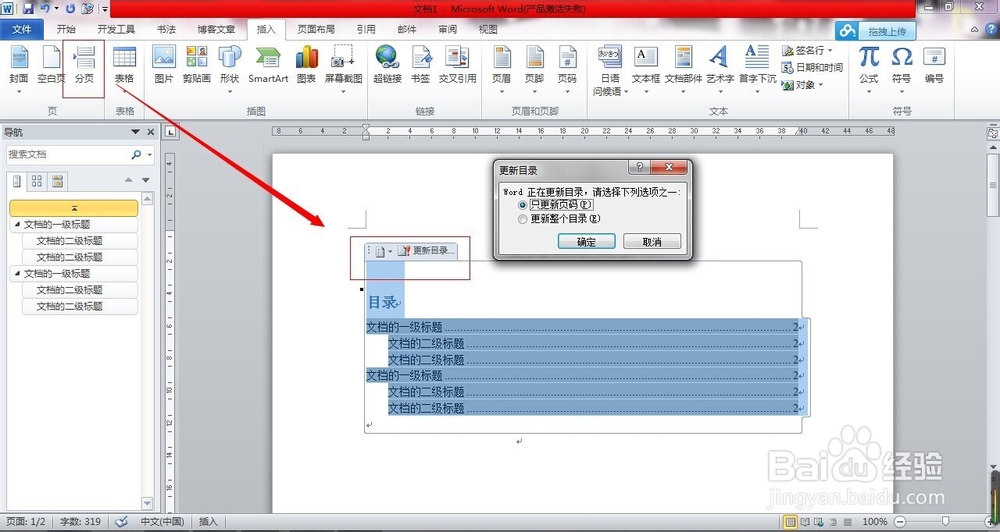Open the 拖拽上传 upload button
The height and width of the screenshot is (532, 1000).
coord(876,31)
